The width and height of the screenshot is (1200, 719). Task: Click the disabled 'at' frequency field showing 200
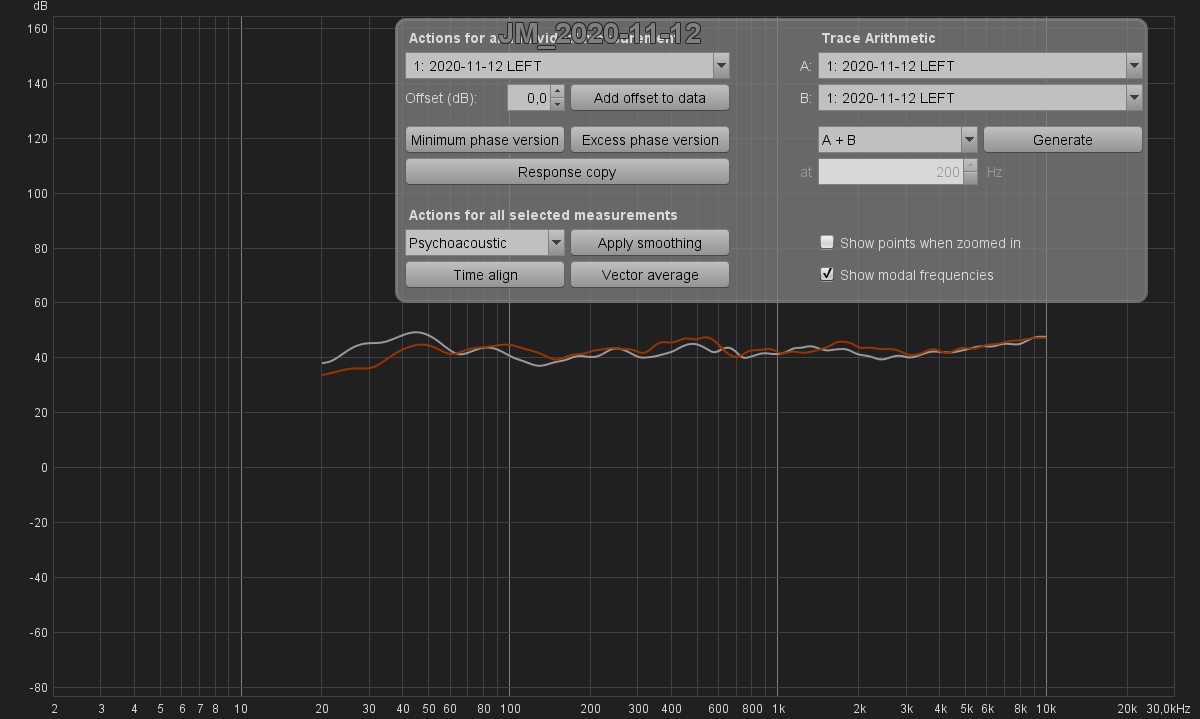[x=890, y=172]
